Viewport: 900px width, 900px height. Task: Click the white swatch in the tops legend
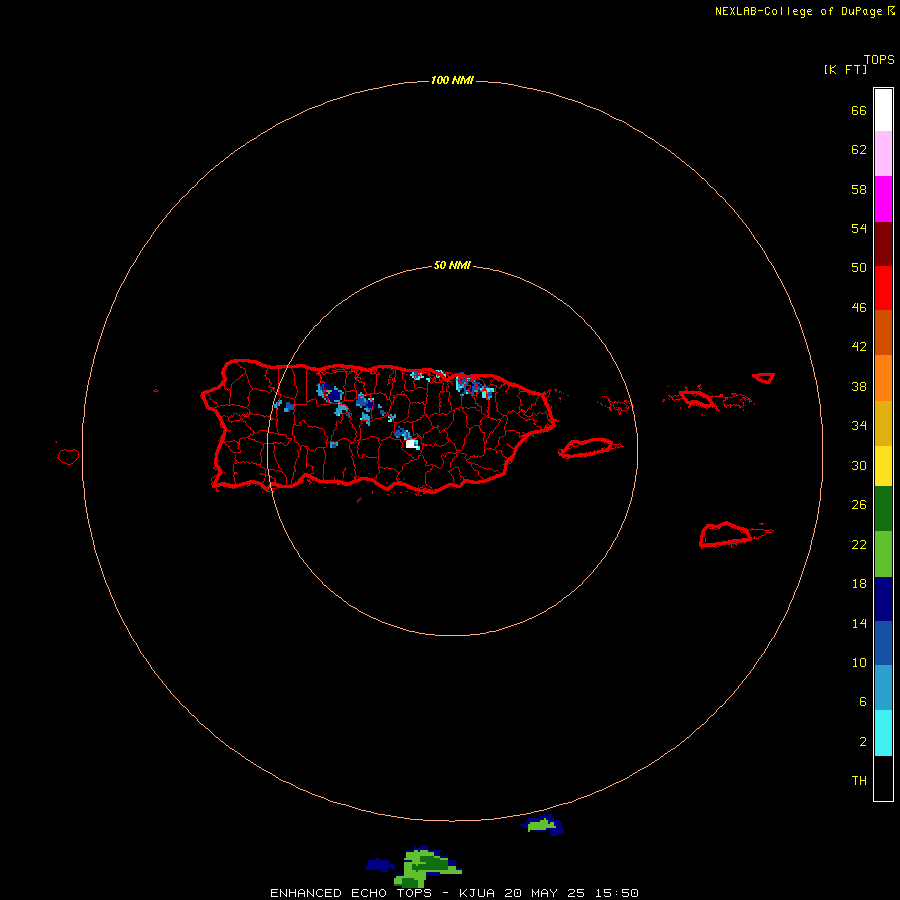click(x=883, y=110)
